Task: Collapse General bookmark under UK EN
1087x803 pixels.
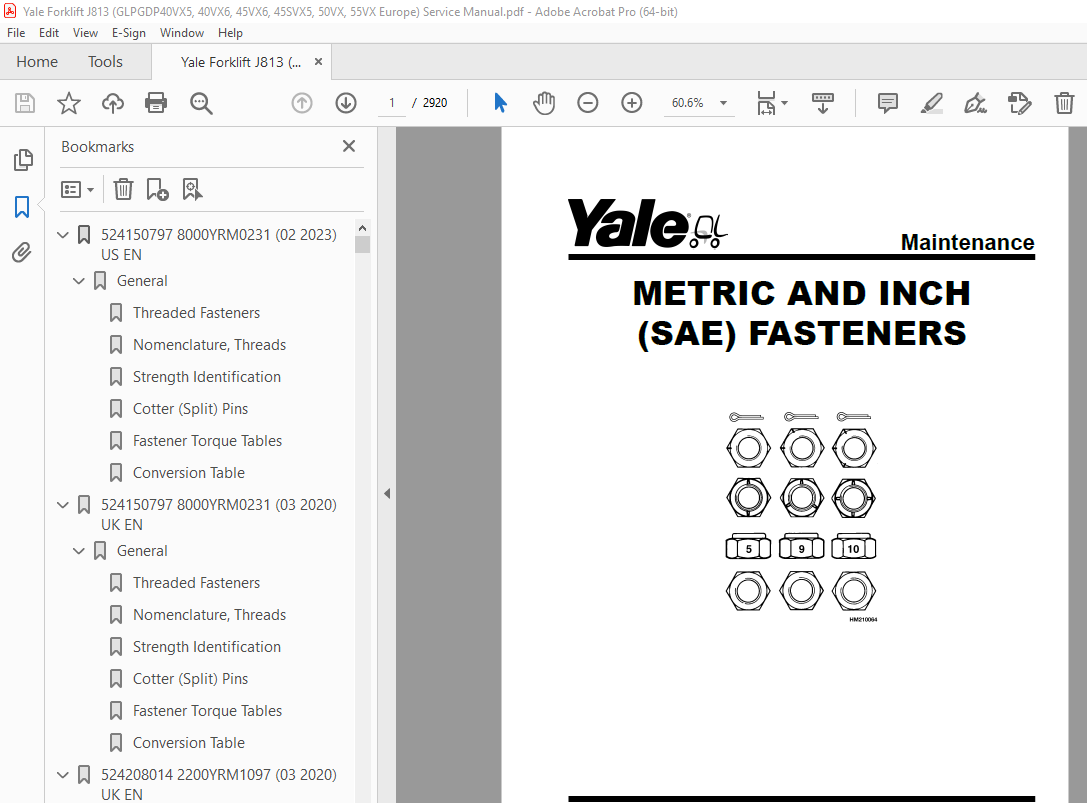Action: (x=79, y=551)
